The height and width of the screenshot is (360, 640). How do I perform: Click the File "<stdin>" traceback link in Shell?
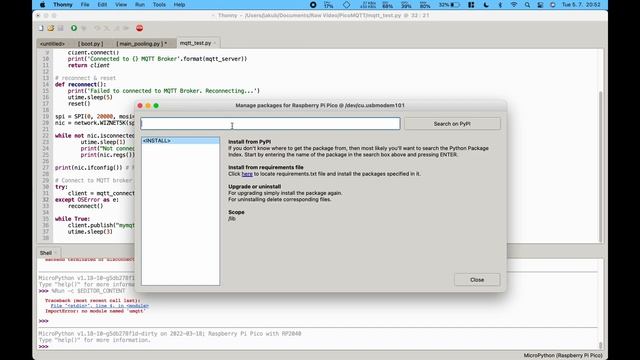100,306
